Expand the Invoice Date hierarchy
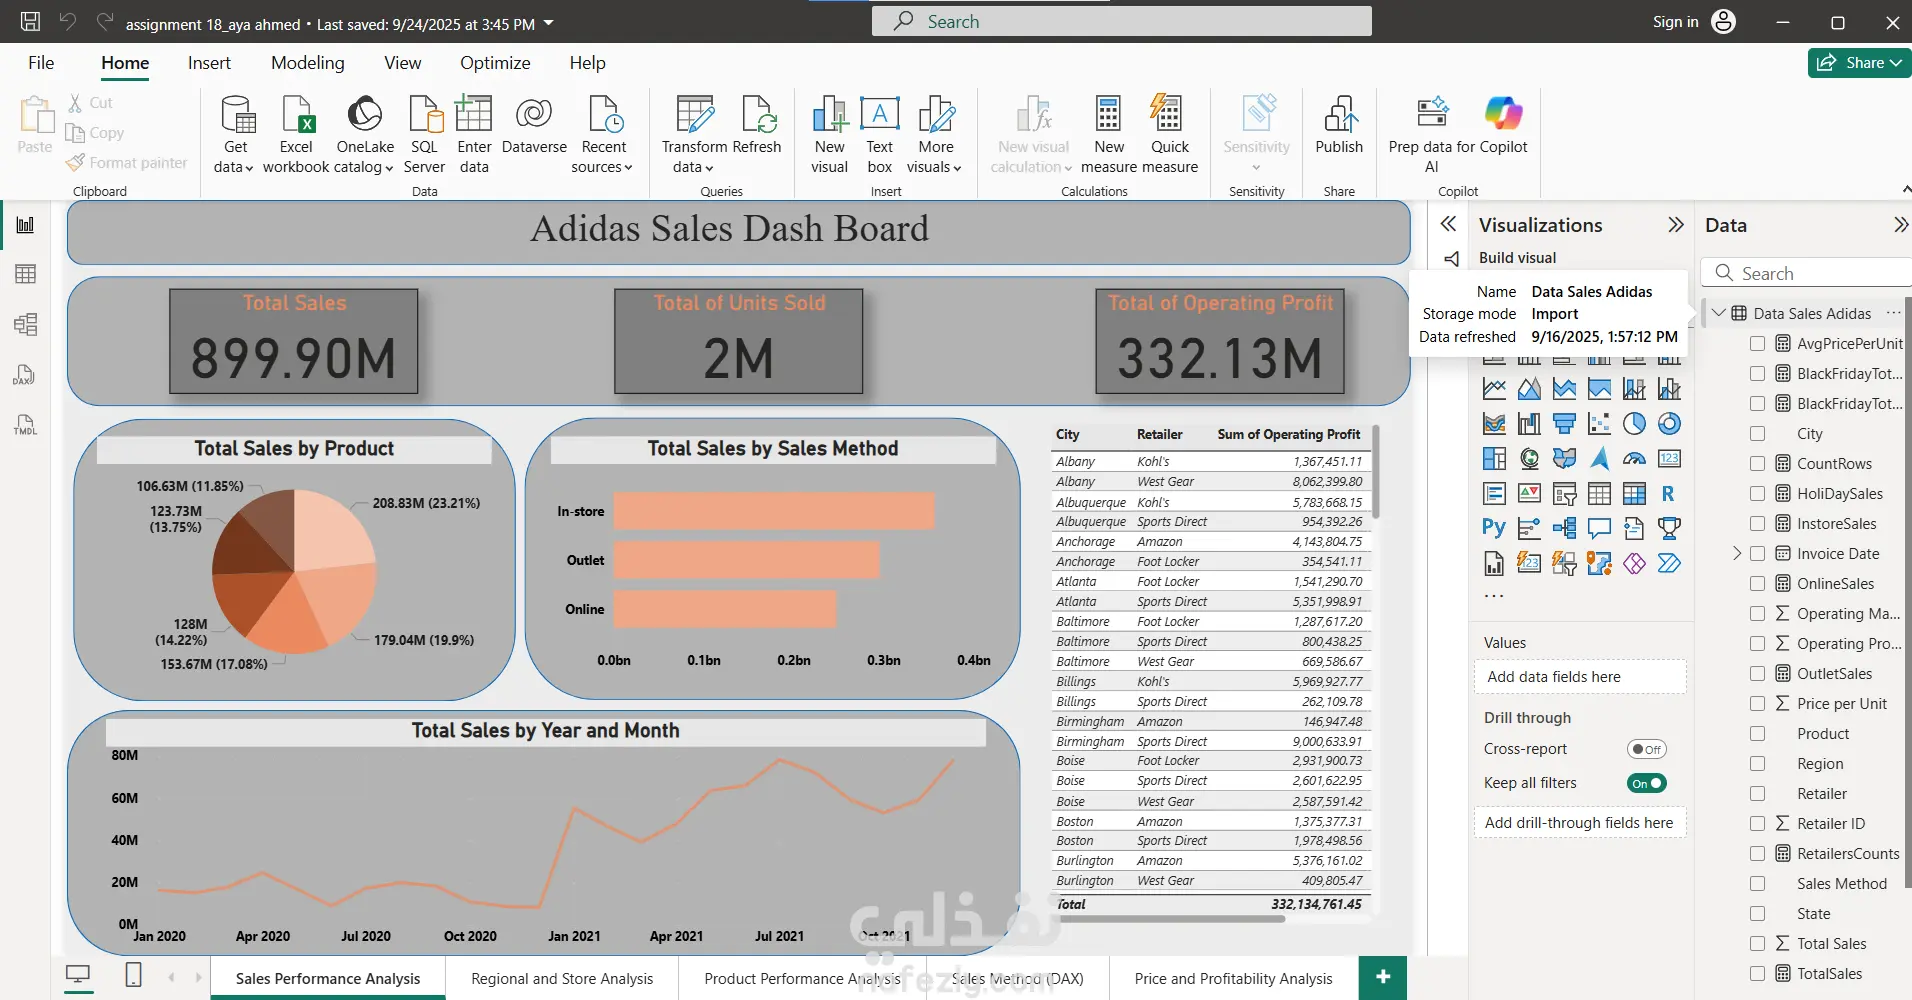 [1737, 553]
